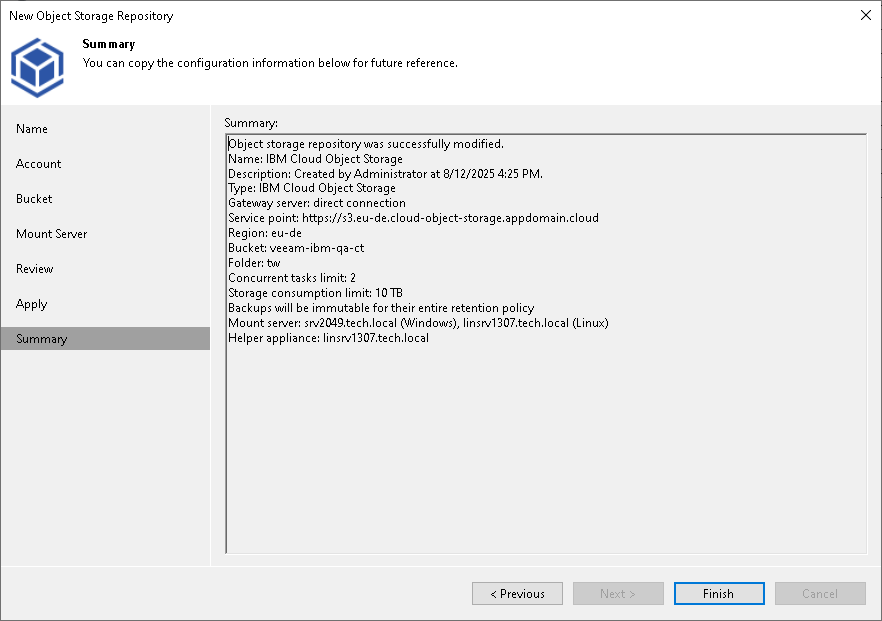Click the disabled Next button
Screen dimensions: 882x621
click(618, 593)
